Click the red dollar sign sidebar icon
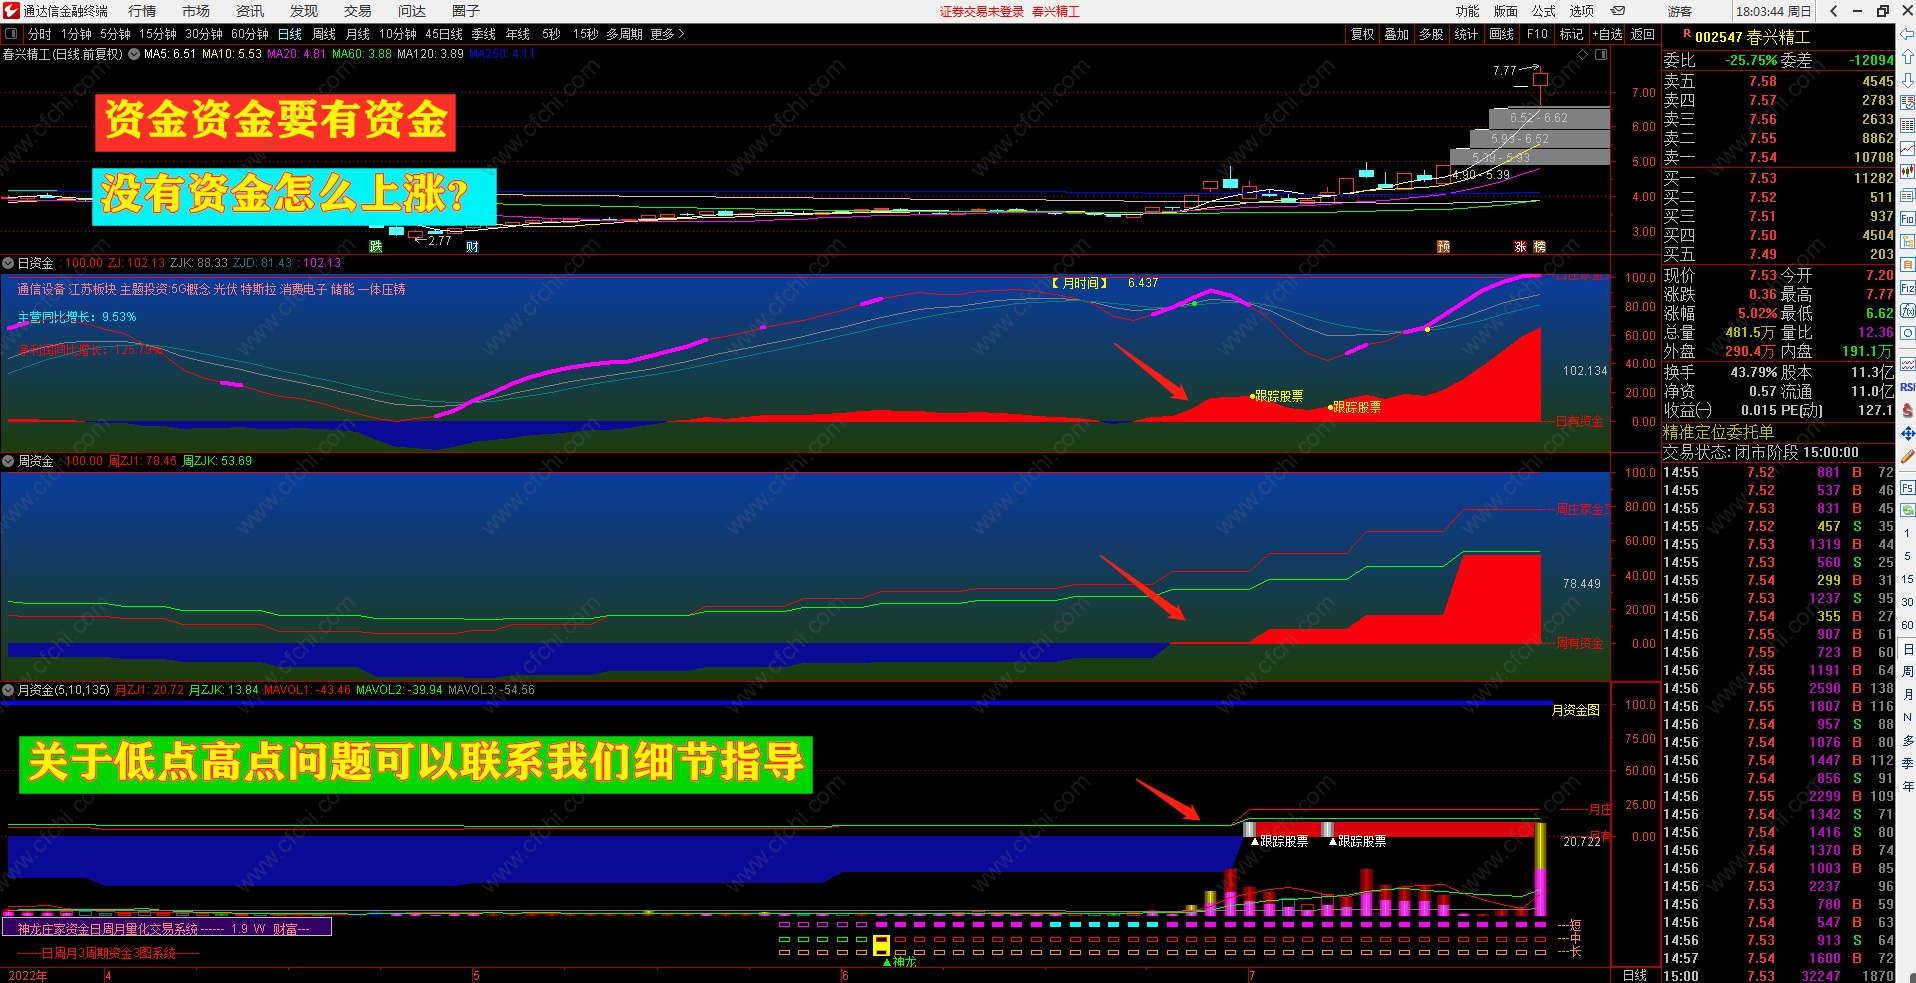This screenshot has width=1916, height=983. click(1907, 410)
